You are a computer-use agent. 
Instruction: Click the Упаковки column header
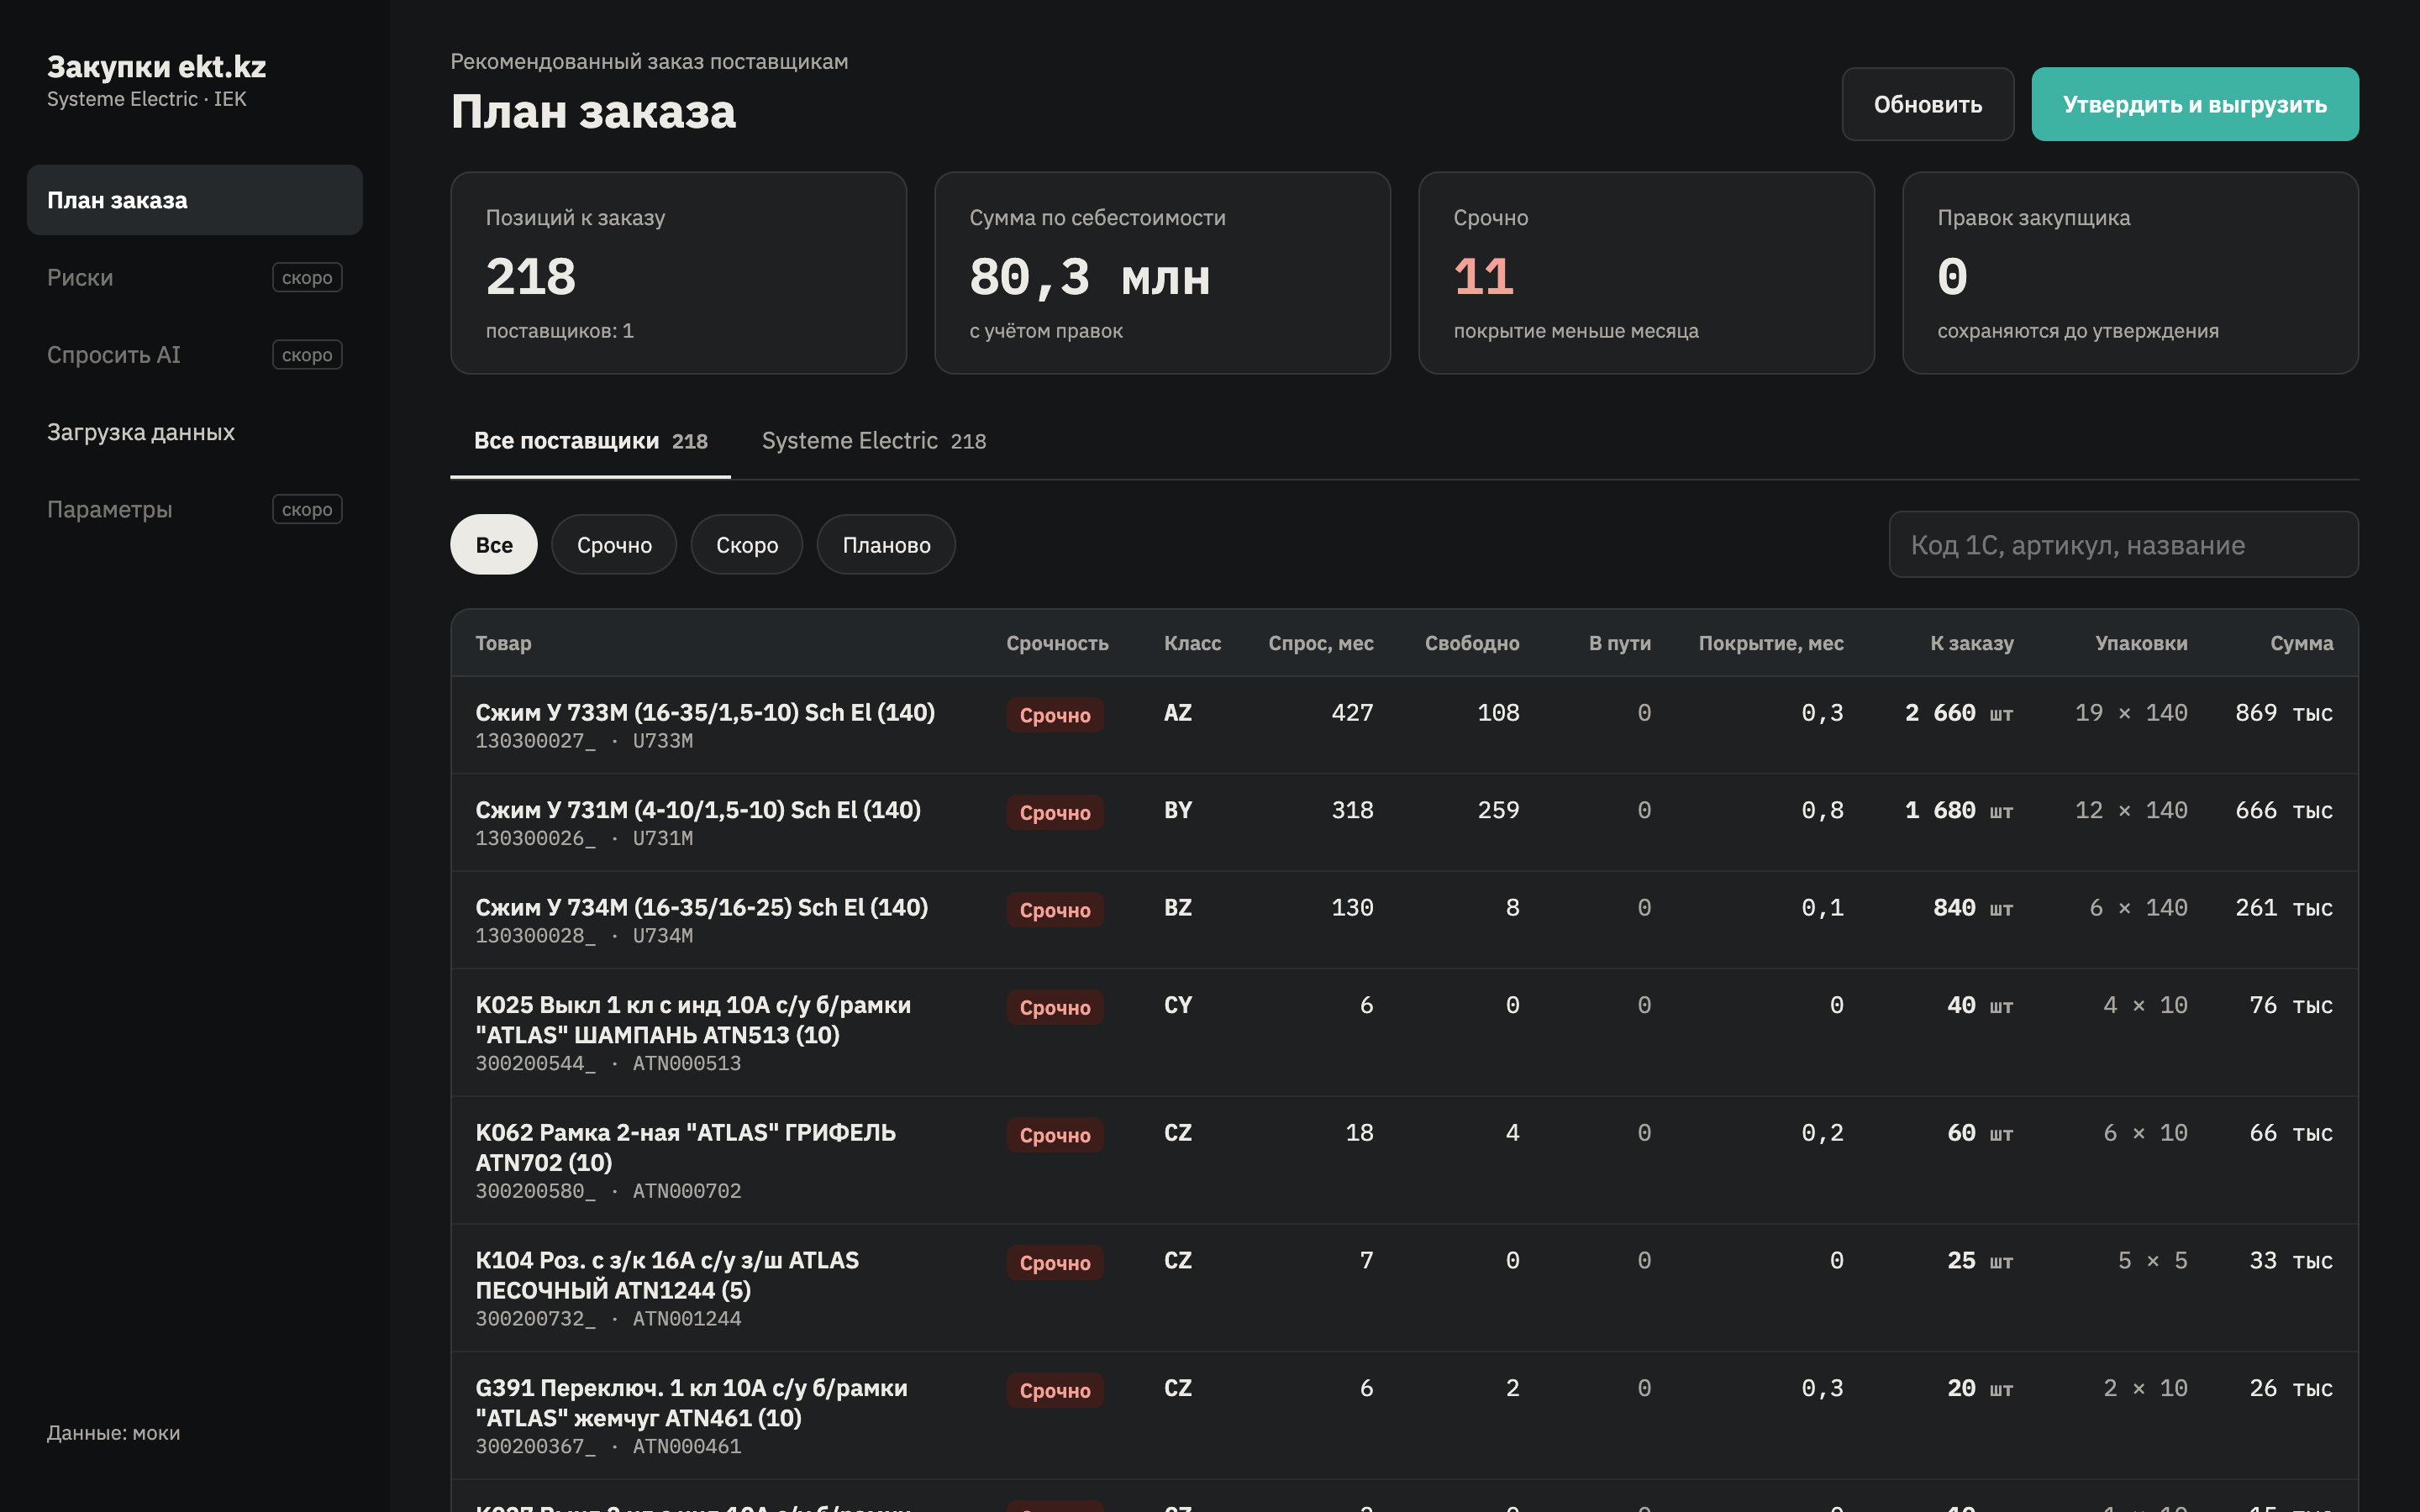click(2141, 643)
